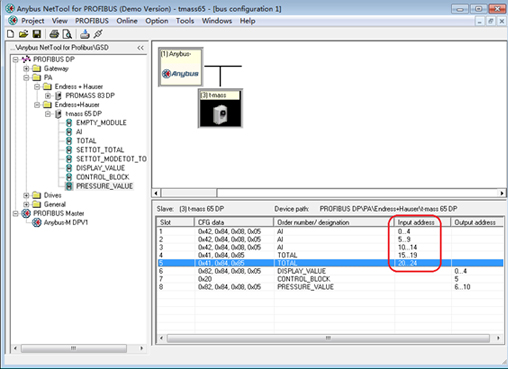Click the Print toolbar icon

click(x=54, y=34)
